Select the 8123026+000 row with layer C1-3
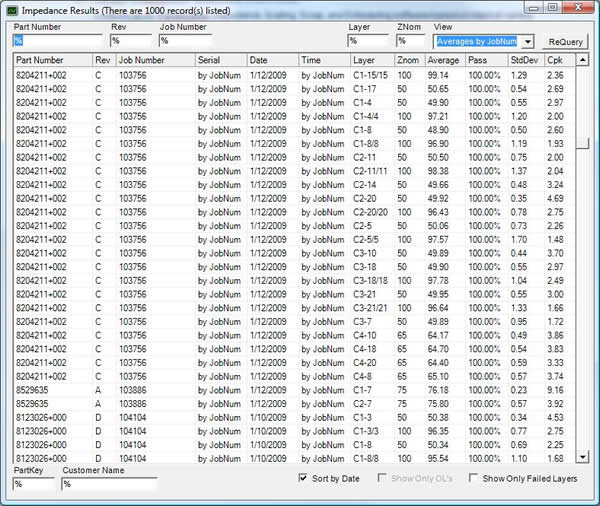600x506 pixels. pos(294,418)
